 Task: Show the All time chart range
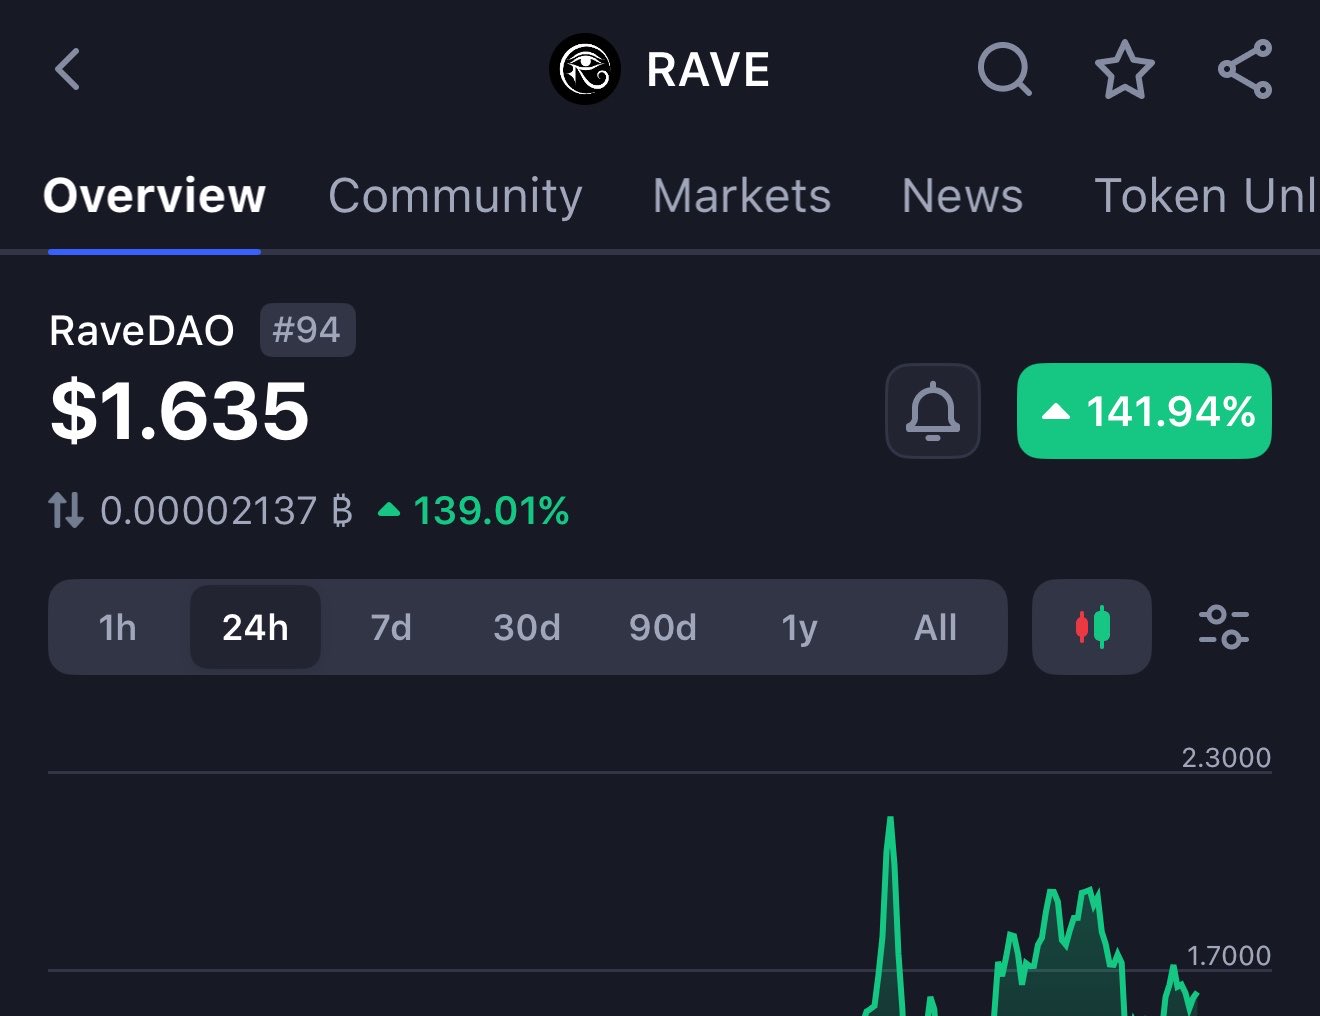pyautogui.click(x=936, y=627)
